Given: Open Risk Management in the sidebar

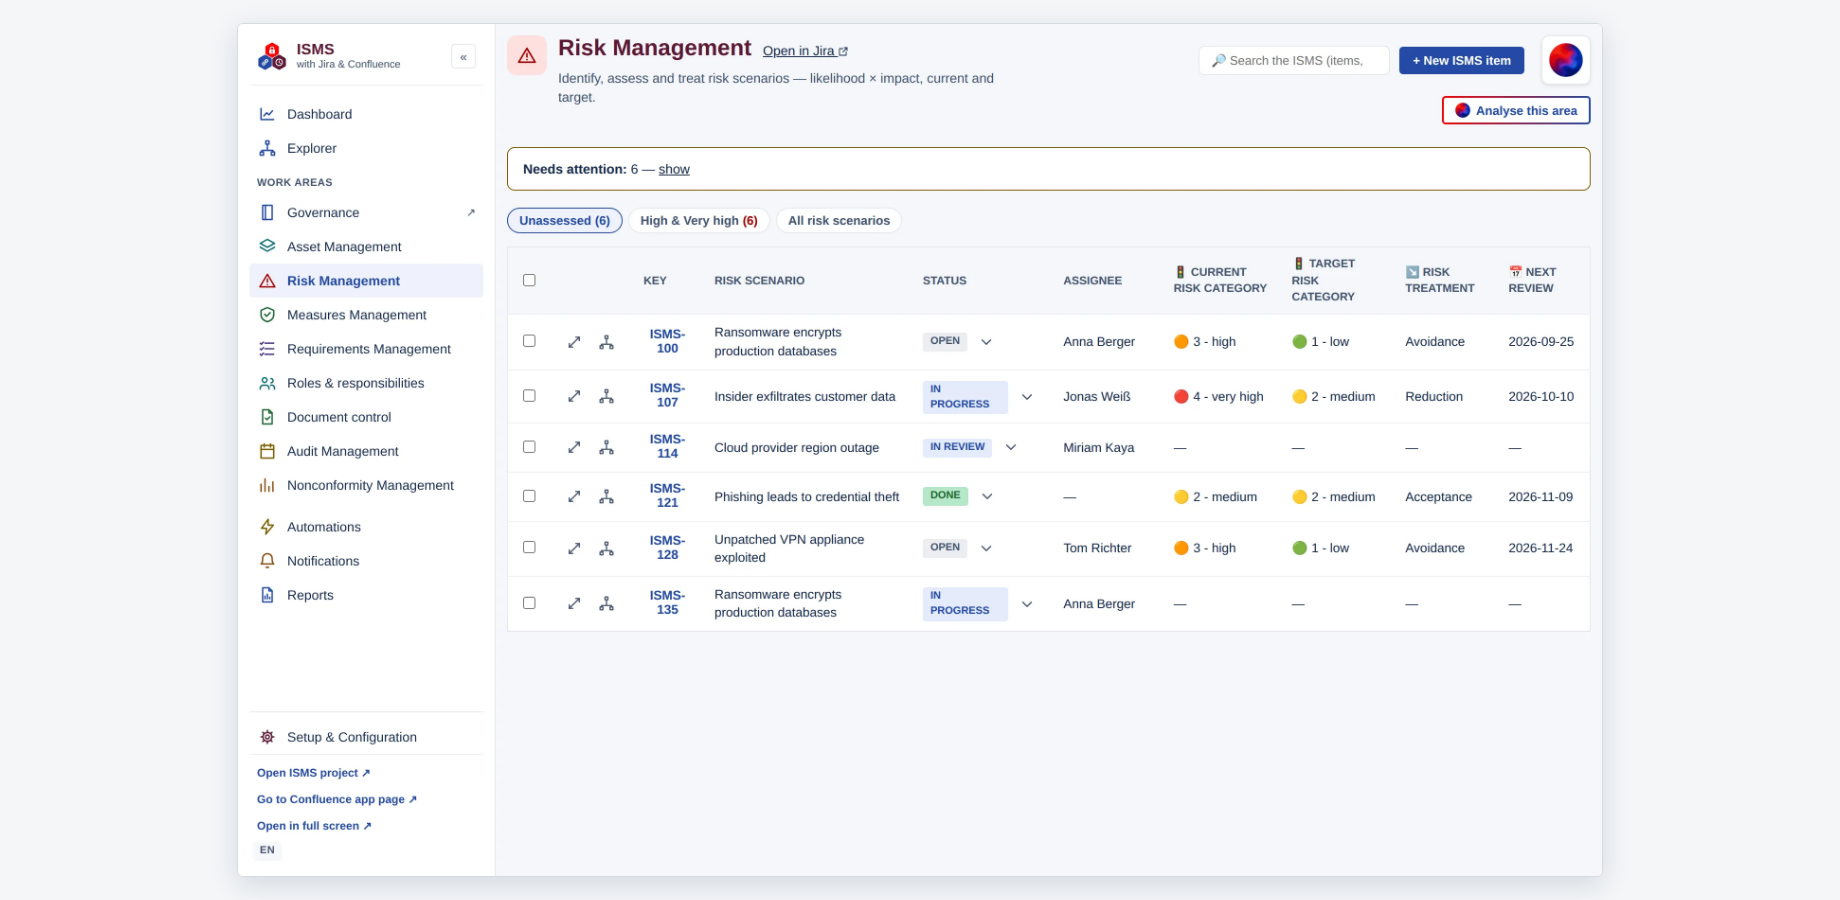Looking at the screenshot, I should 366,281.
